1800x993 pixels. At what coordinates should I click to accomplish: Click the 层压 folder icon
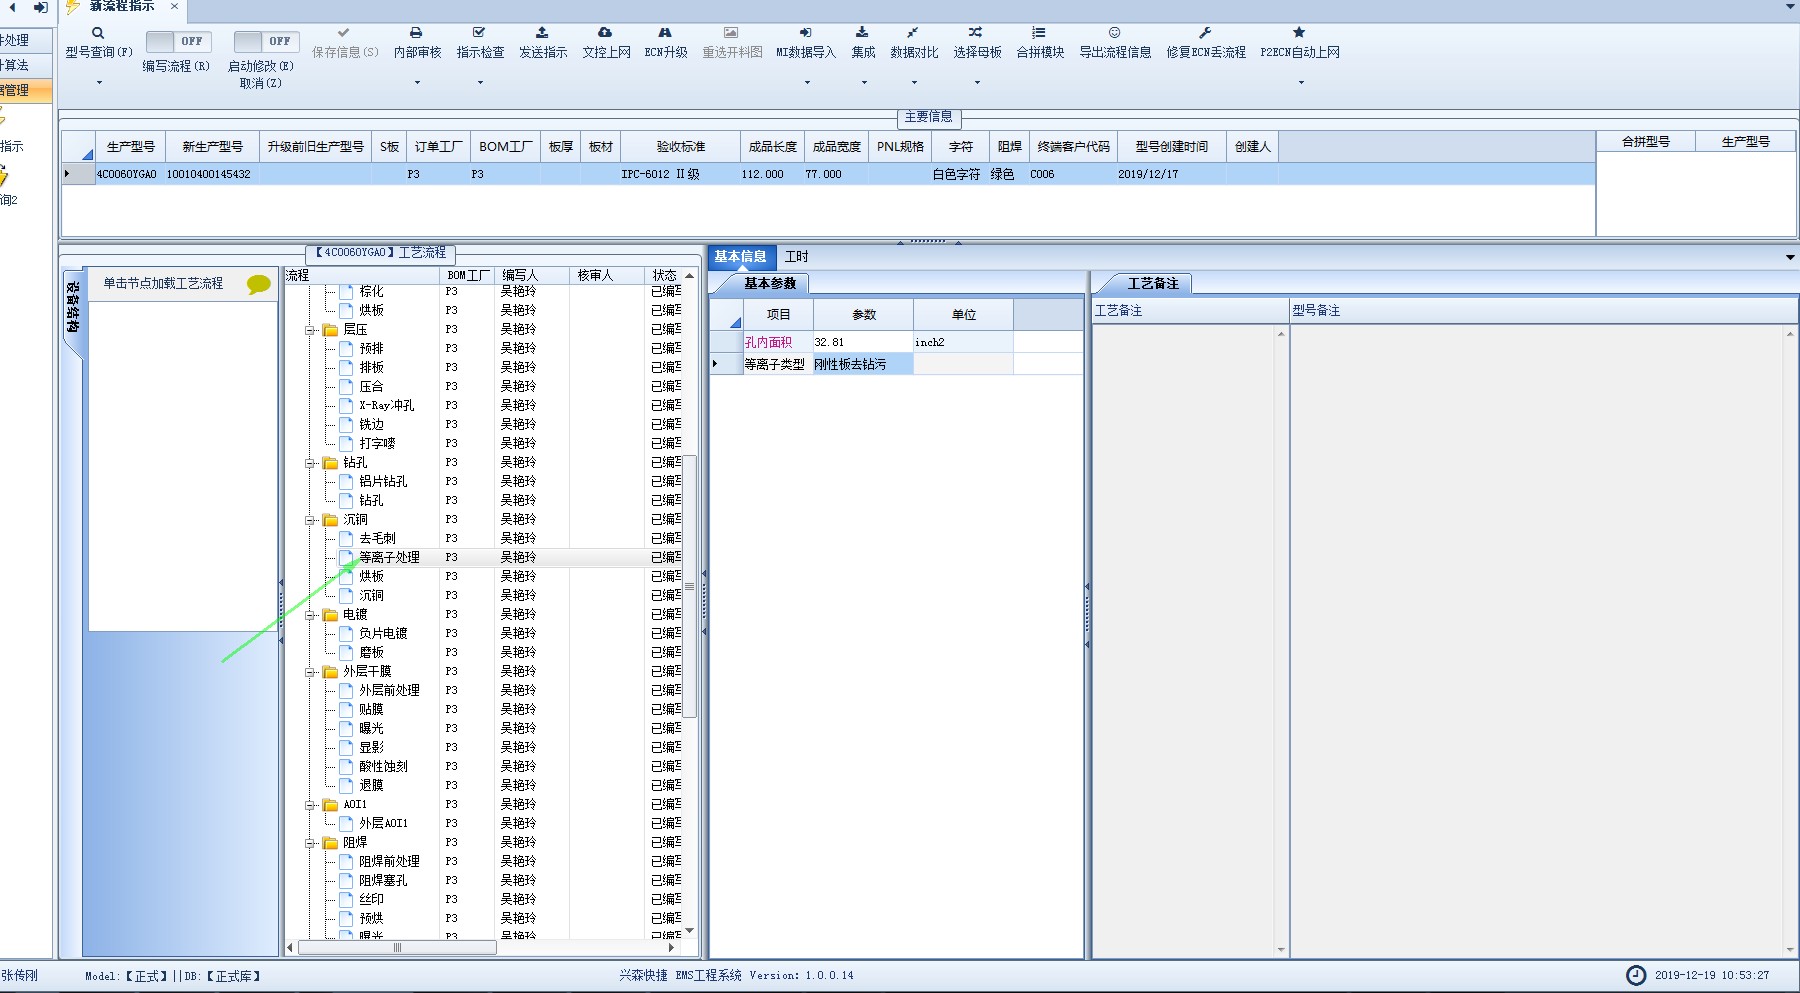click(330, 329)
